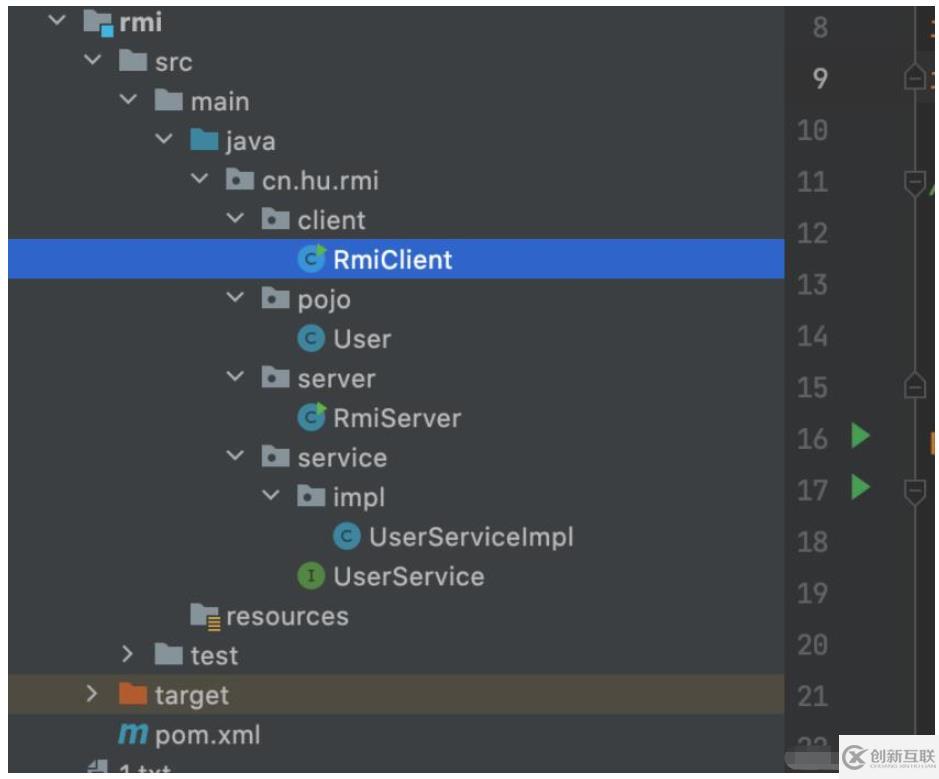Click the green run arrow on line 17

coord(860,488)
